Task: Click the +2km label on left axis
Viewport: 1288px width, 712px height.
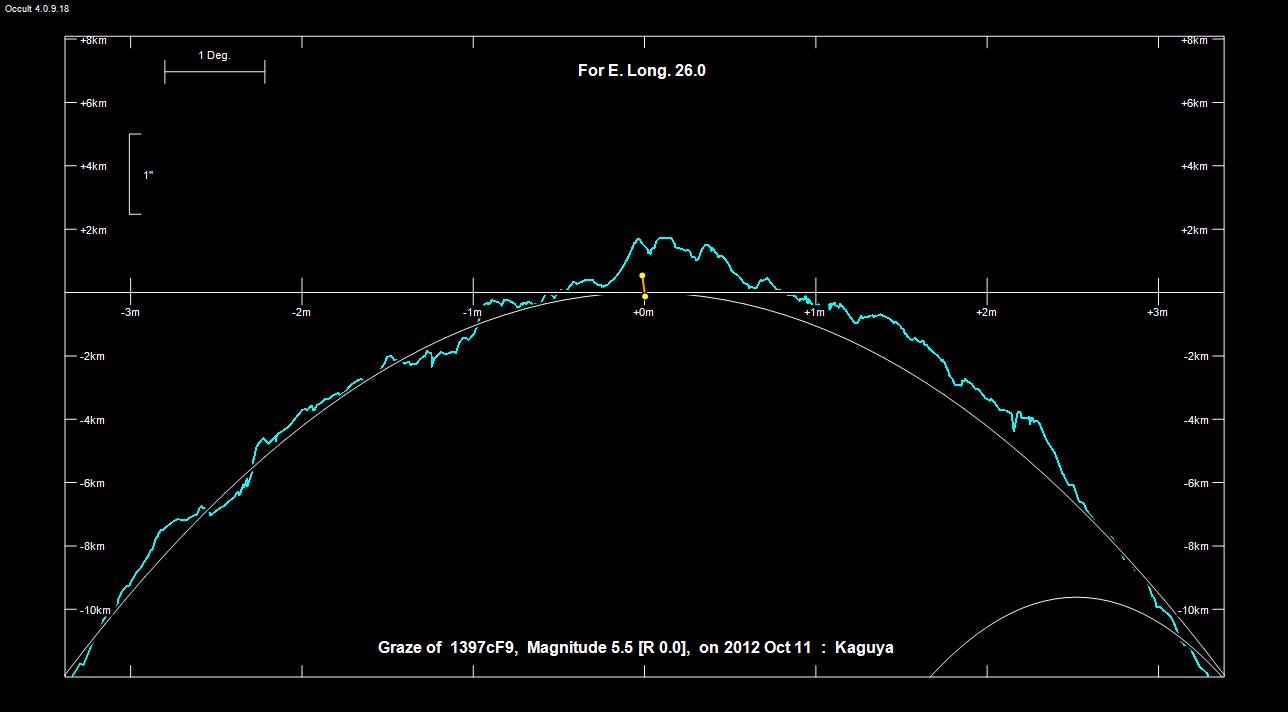Action: pos(93,231)
